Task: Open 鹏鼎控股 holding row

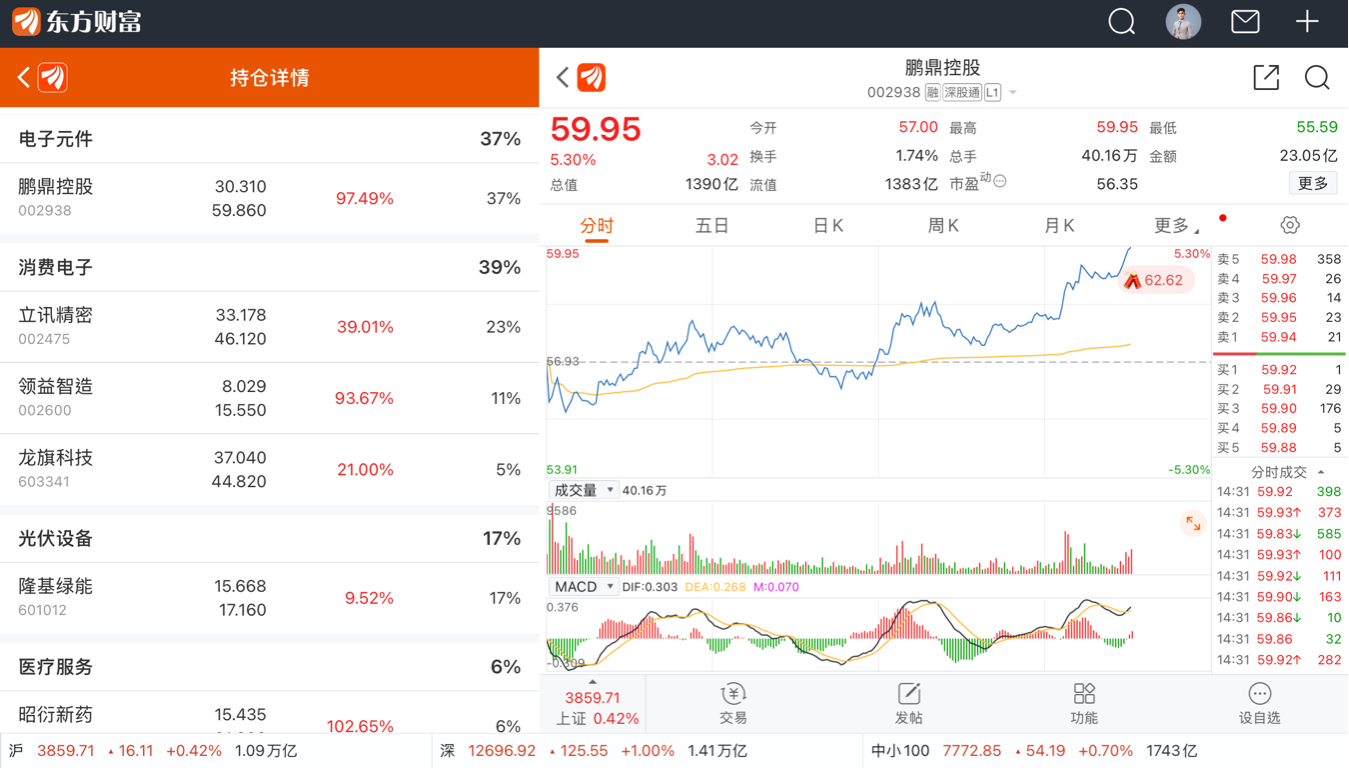Action: pos(270,198)
